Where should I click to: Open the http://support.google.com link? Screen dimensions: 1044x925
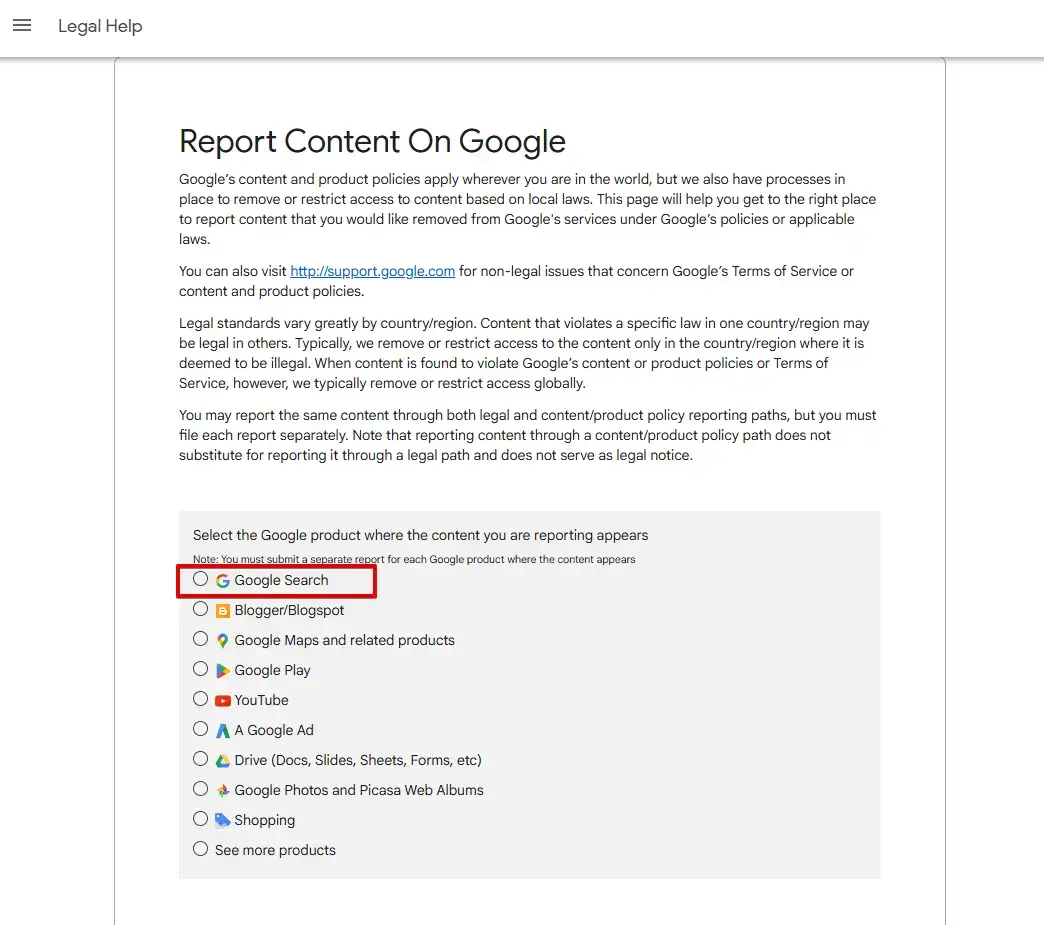point(372,271)
